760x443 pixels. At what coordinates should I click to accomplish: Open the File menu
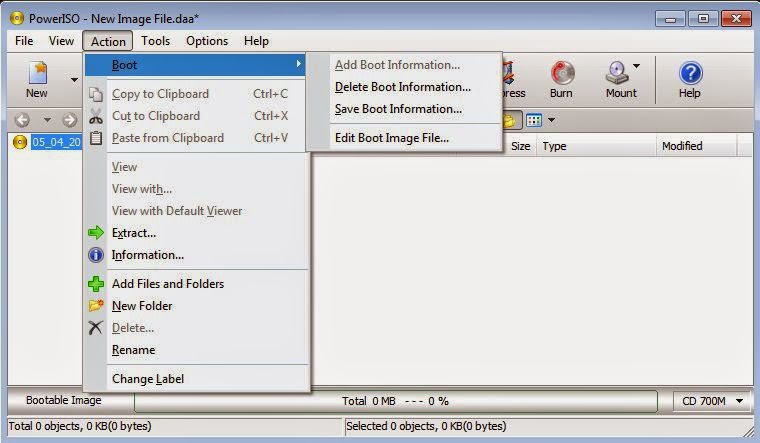(x=24, y=41)
